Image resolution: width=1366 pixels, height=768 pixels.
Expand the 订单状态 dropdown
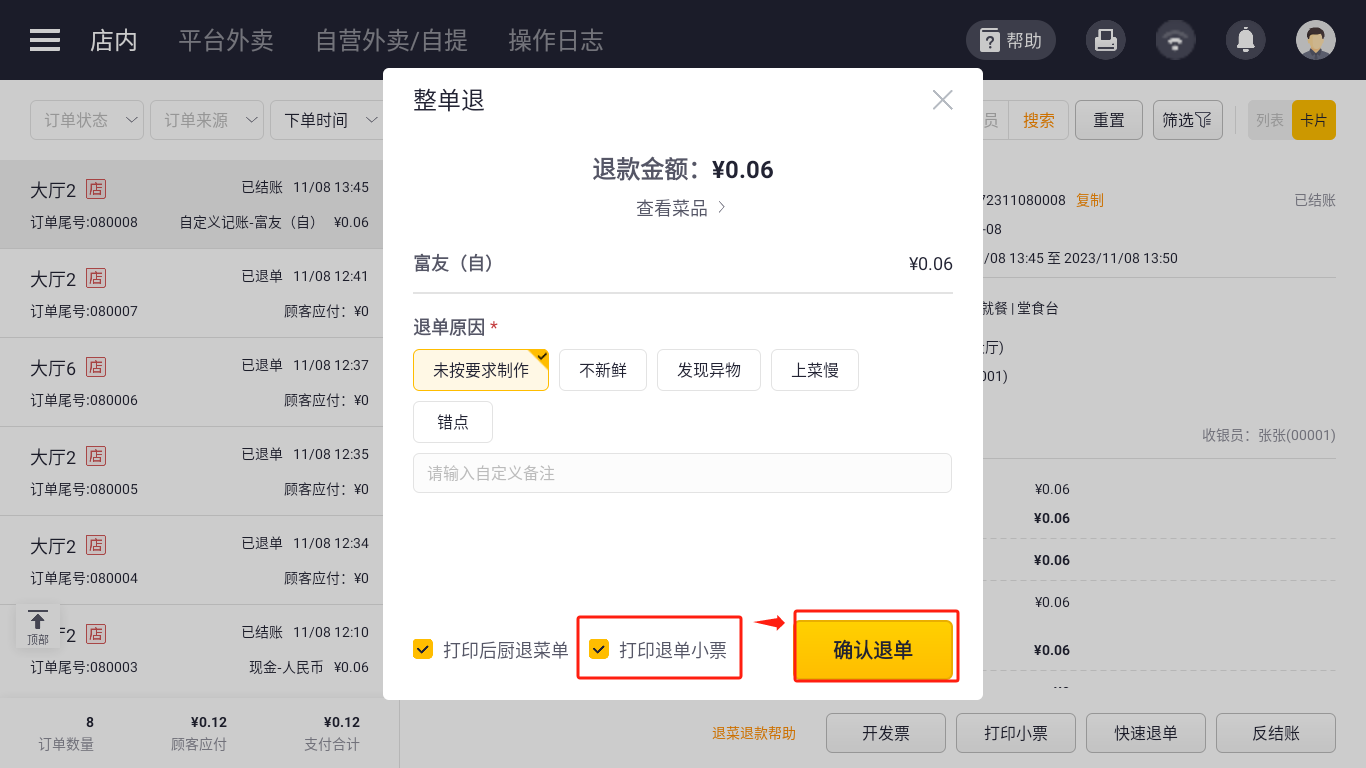pos(88,120)
